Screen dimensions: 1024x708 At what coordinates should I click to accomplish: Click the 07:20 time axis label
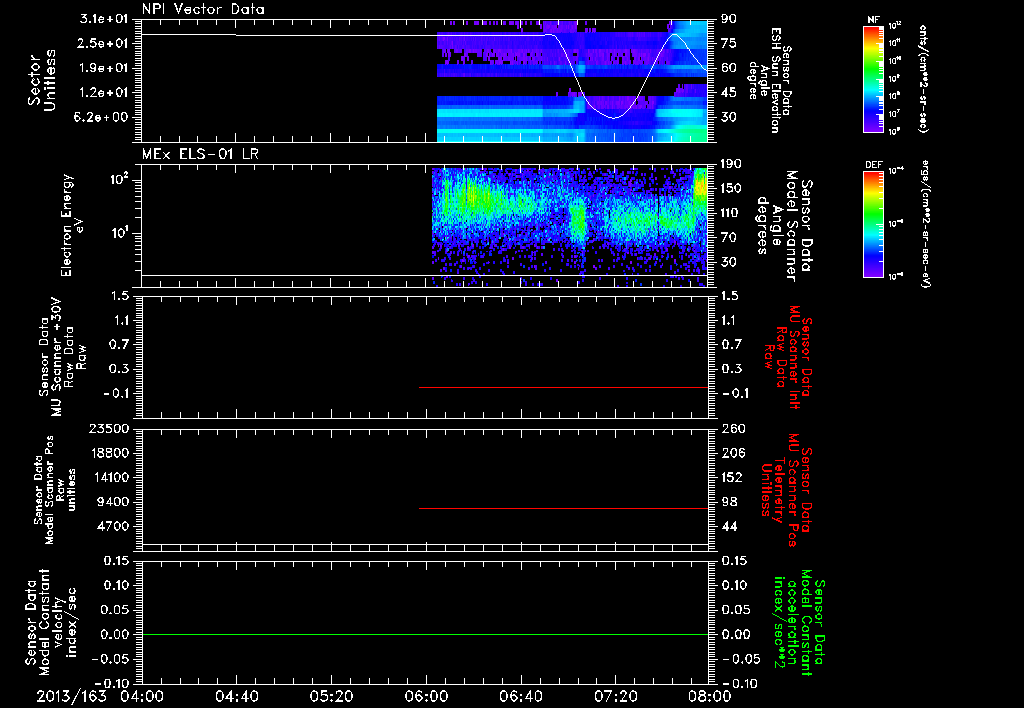pos(615,696)
